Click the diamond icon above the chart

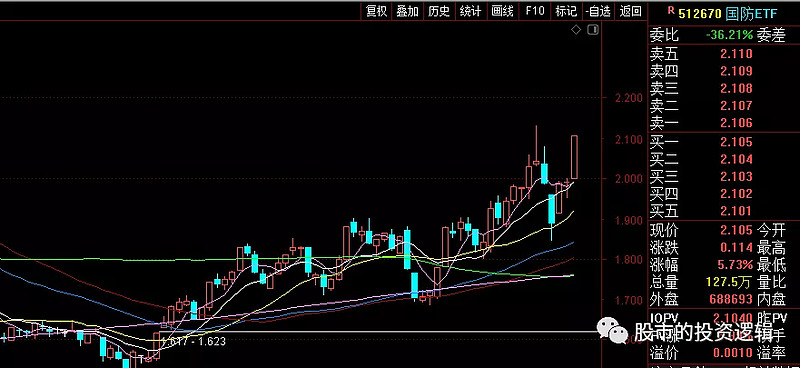click(x=576, y=30)
